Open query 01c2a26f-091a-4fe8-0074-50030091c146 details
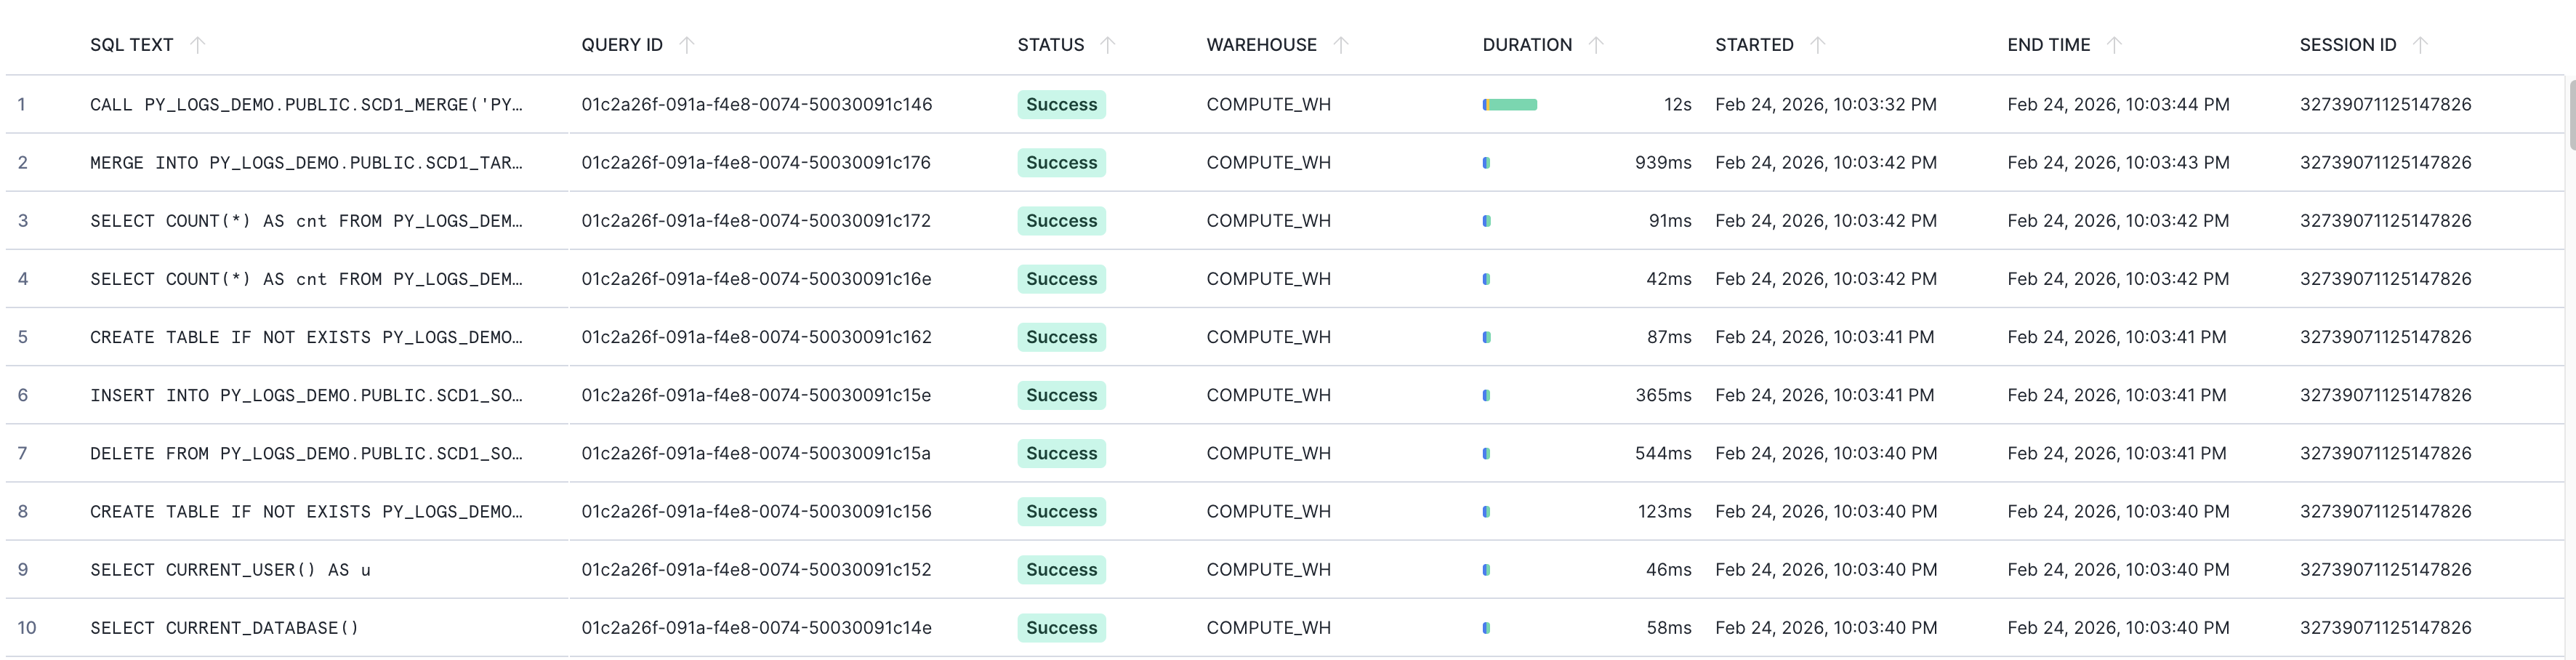Image resolution: width=2576 pixels, height=660 pixels. (x=757, y=104)
